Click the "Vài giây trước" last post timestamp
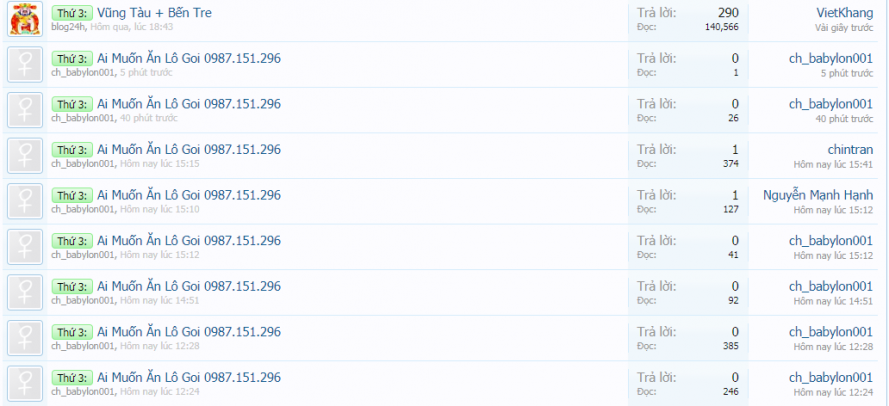This screenshot has width=889, height=406. click(843, 28)
